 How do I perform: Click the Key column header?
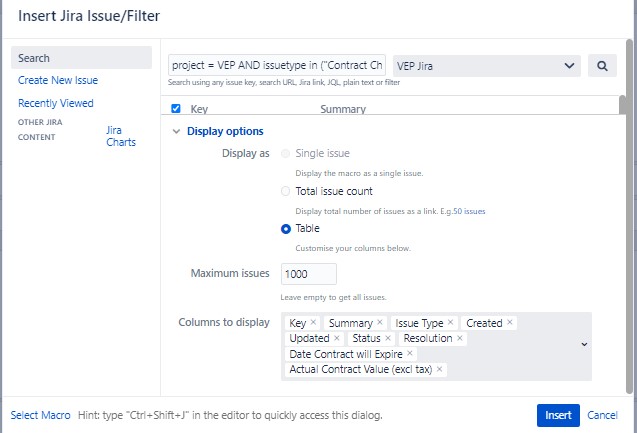(199, 109)
